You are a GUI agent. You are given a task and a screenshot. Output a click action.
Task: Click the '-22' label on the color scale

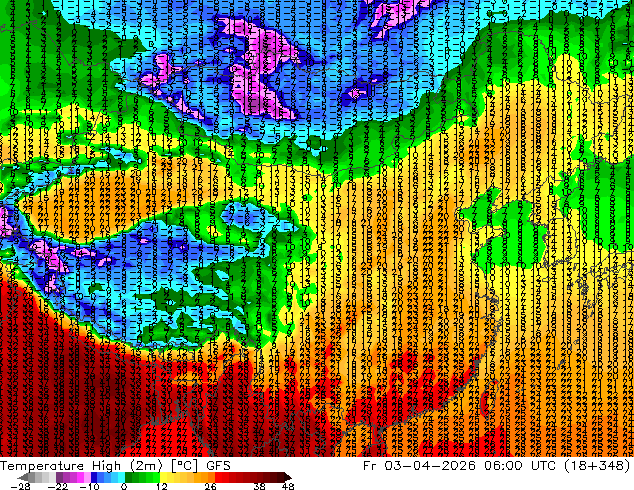58,486
